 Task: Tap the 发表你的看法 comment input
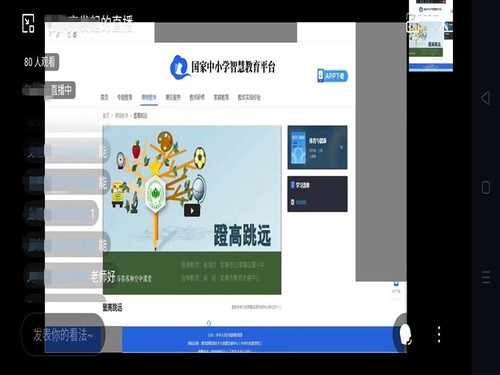pos(63,334)
